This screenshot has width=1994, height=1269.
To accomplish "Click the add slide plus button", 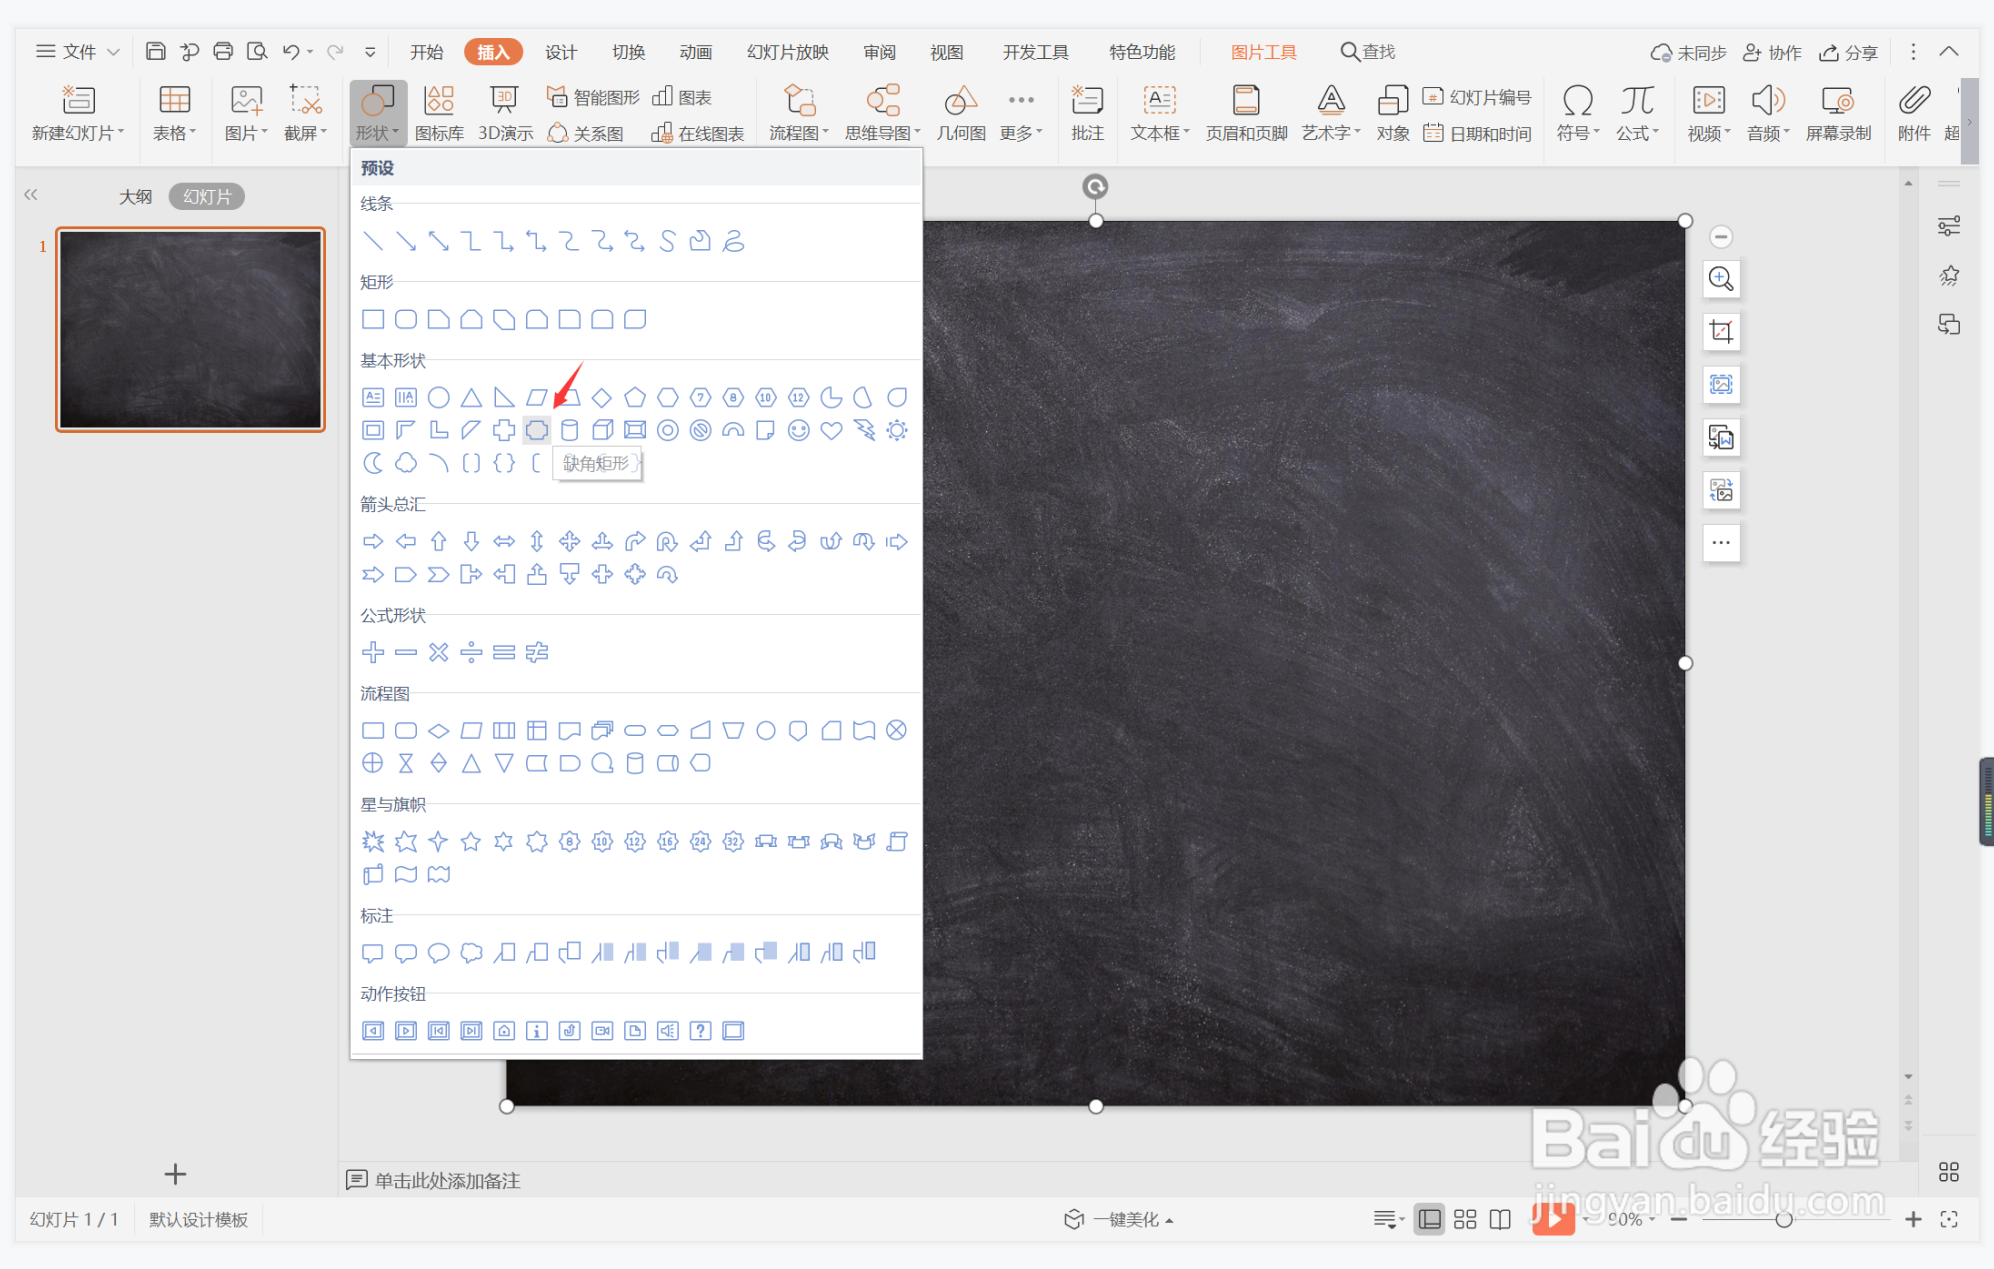I will click(175, 1173).
